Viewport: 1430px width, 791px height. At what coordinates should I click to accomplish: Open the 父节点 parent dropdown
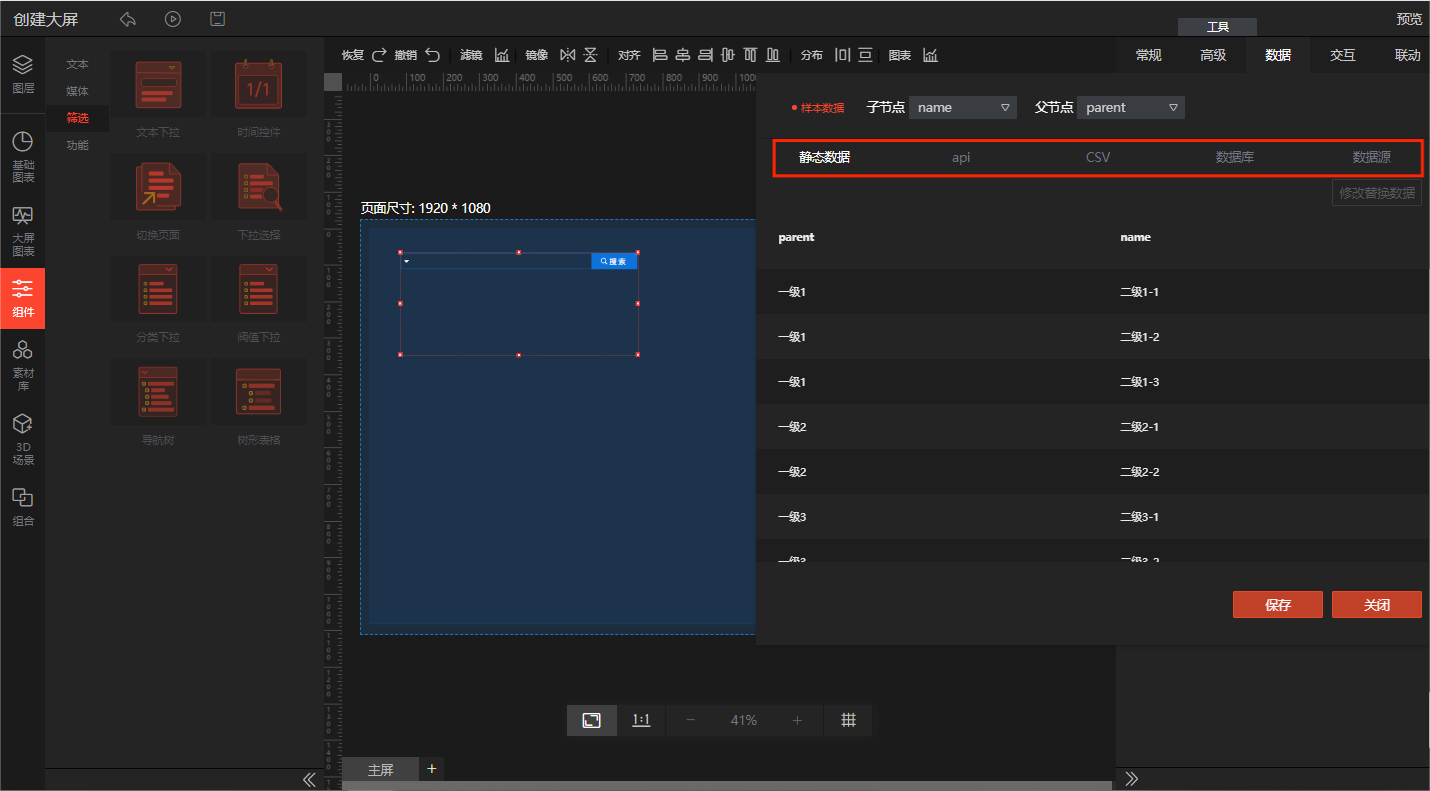click(x=1131, y=107)
